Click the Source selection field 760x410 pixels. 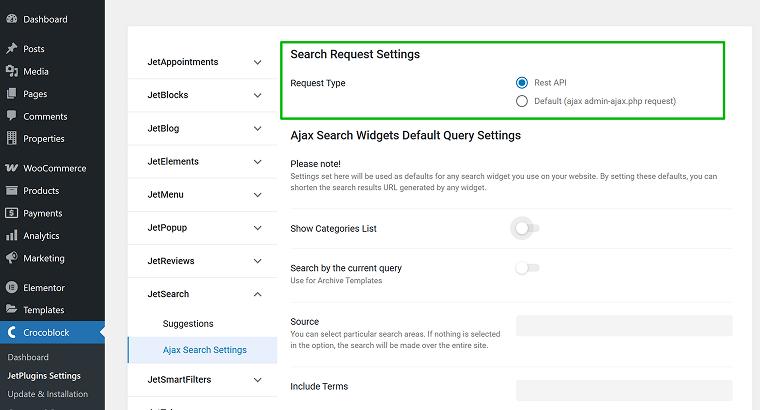(x=624, y=326)
